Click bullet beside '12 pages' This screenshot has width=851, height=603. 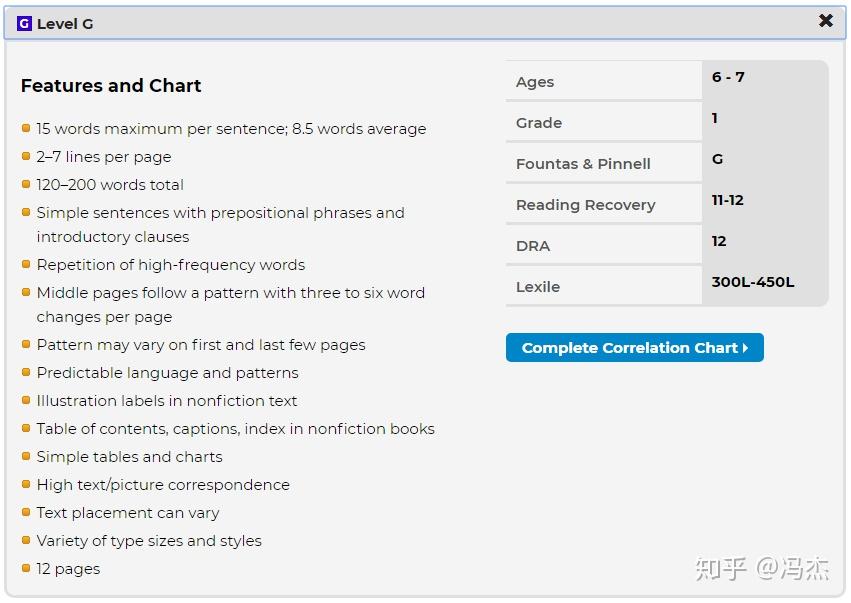coord(26,568)
